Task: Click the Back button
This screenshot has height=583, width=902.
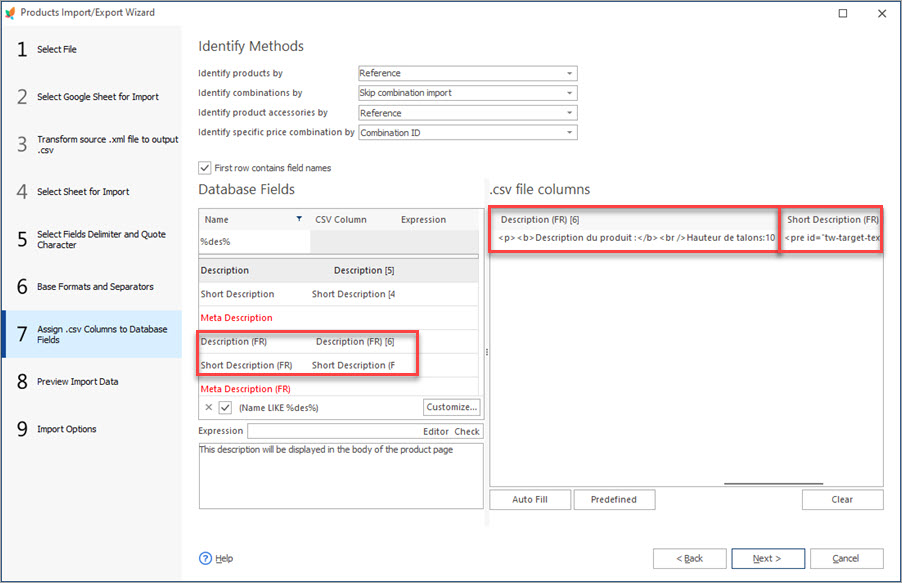Action: point(689,558)
